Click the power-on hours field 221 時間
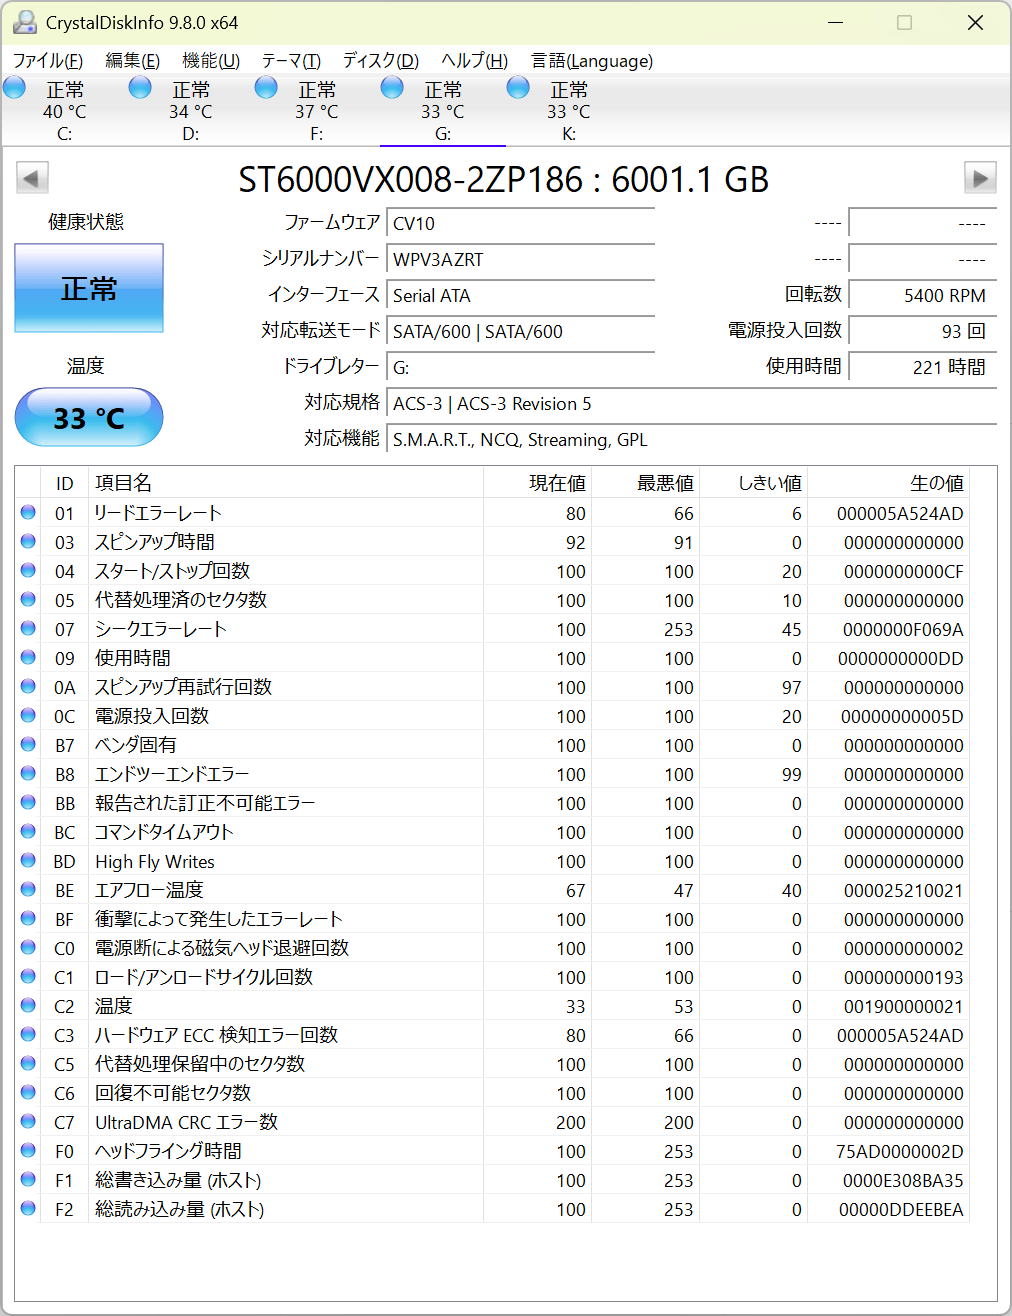1012x1316 pixels. click(x=922, y=367)
